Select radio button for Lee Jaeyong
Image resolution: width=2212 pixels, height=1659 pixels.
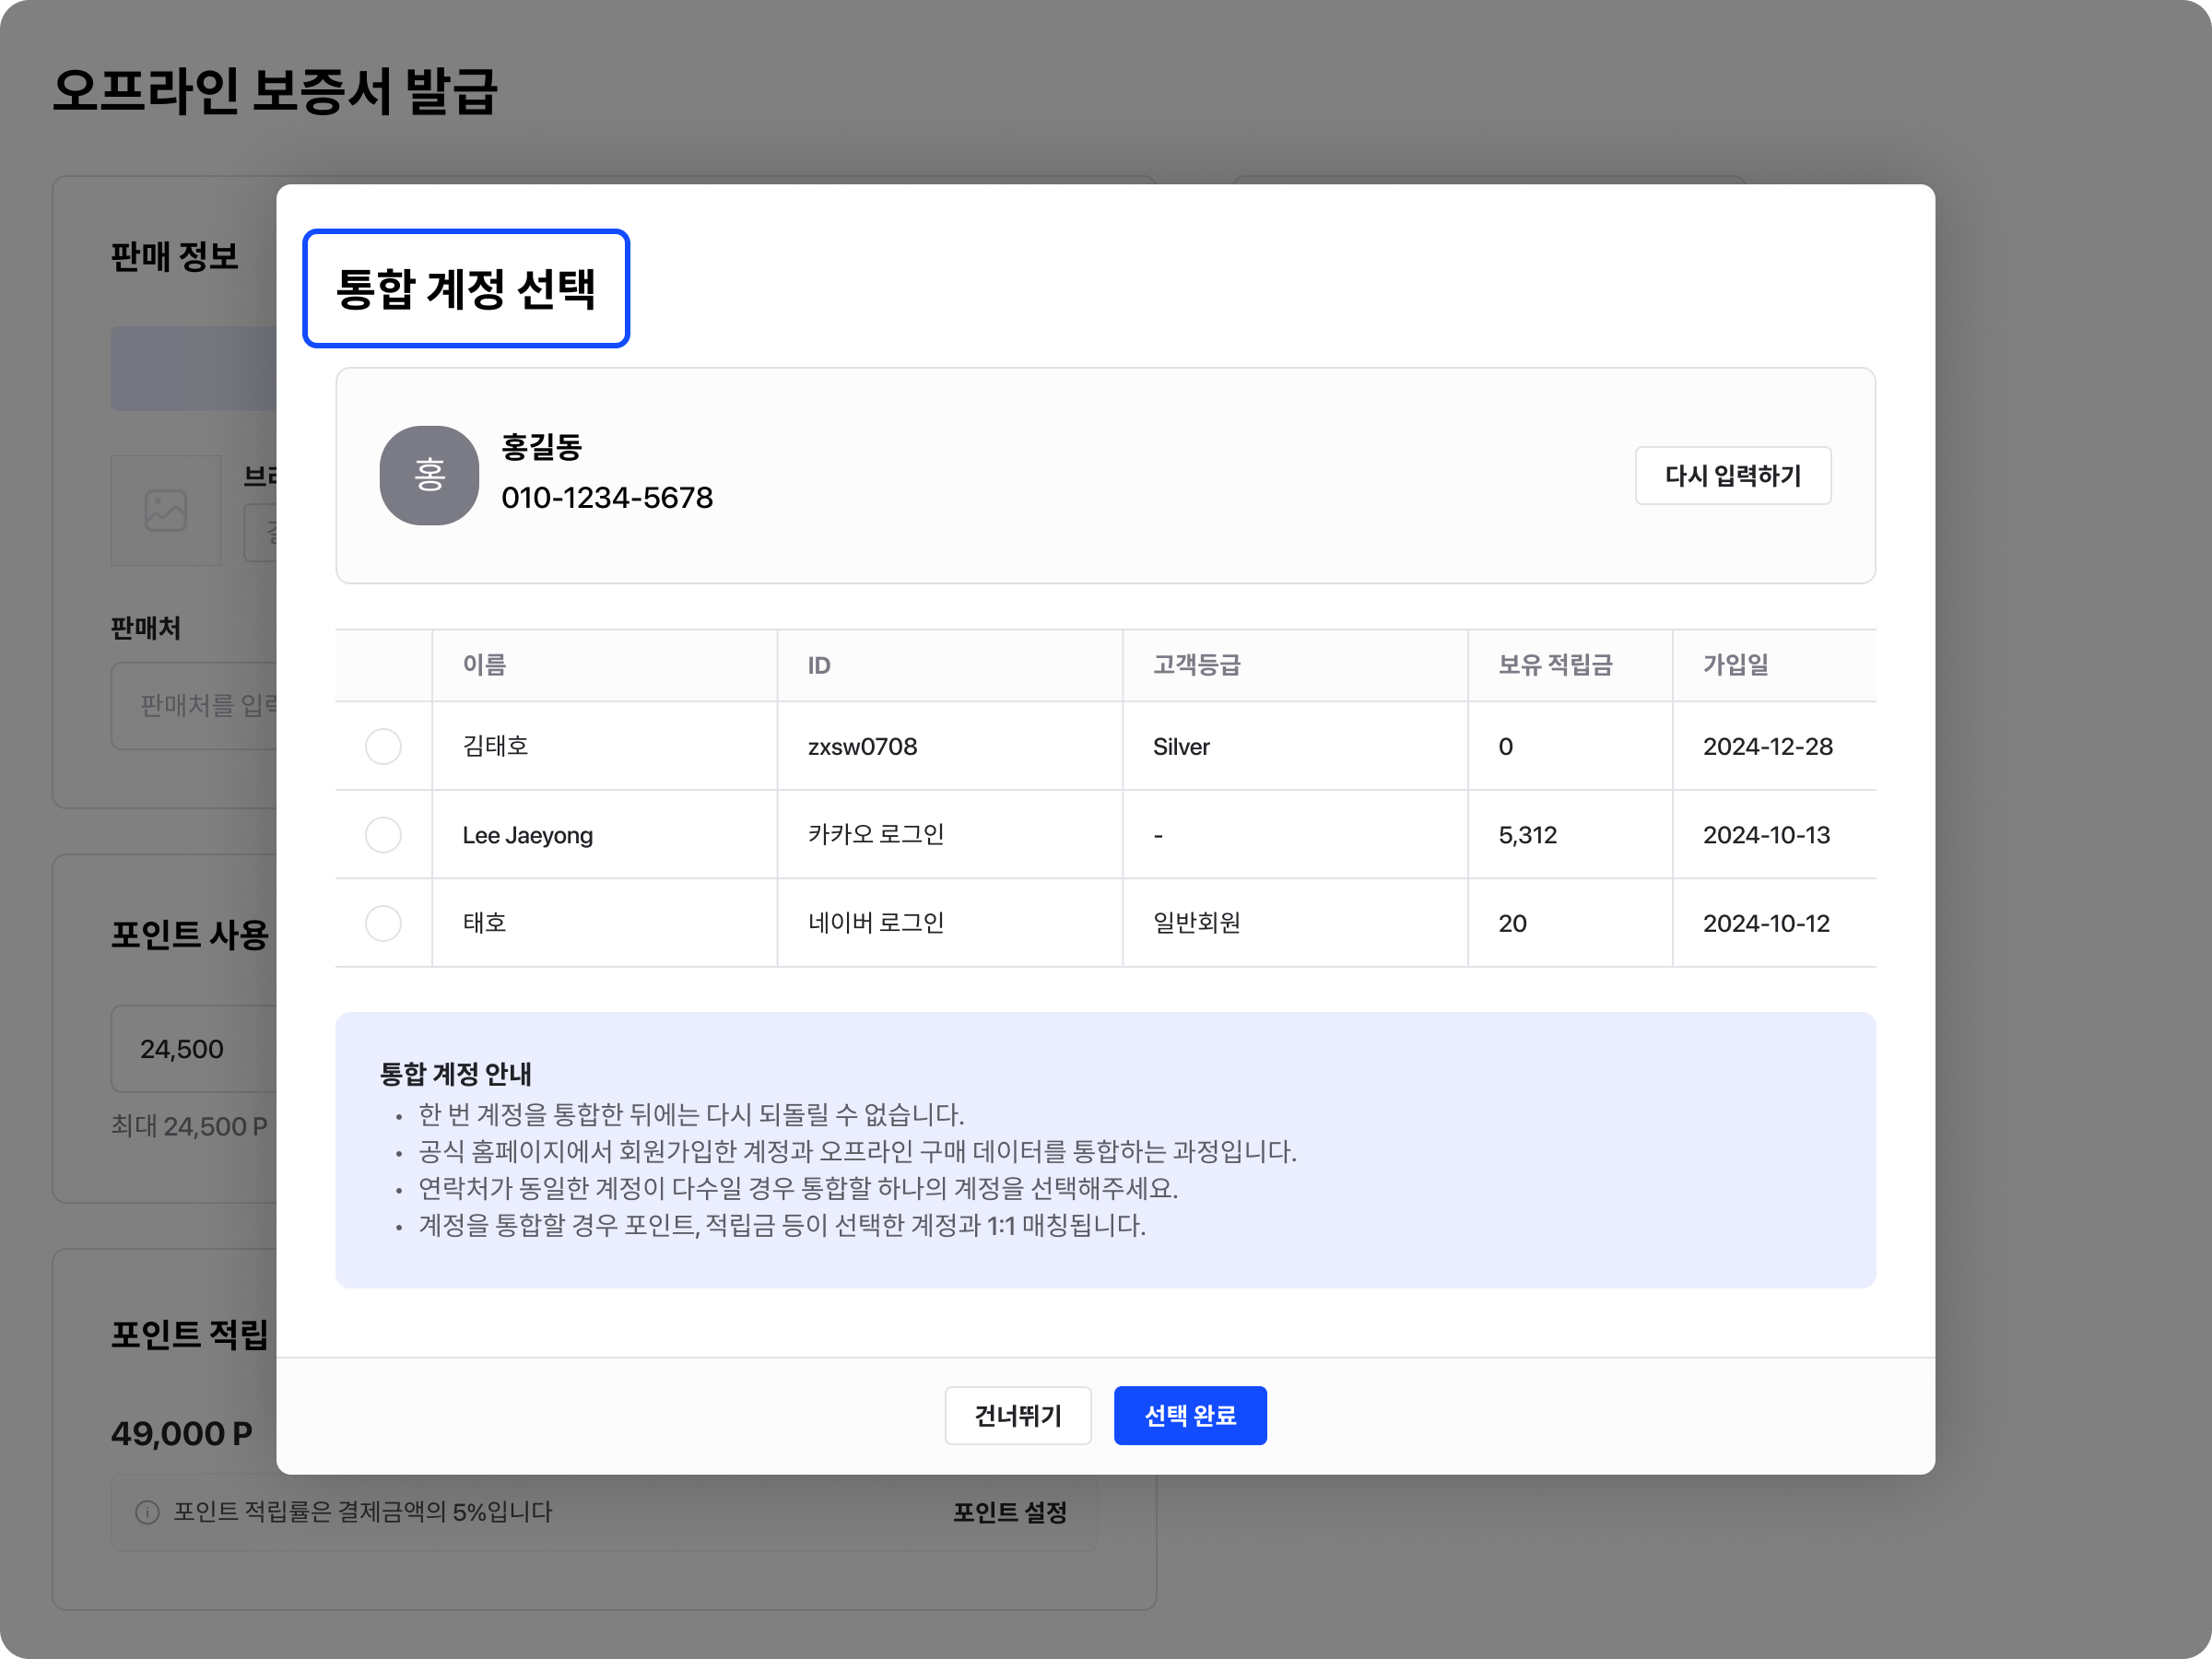click(383, 835)
